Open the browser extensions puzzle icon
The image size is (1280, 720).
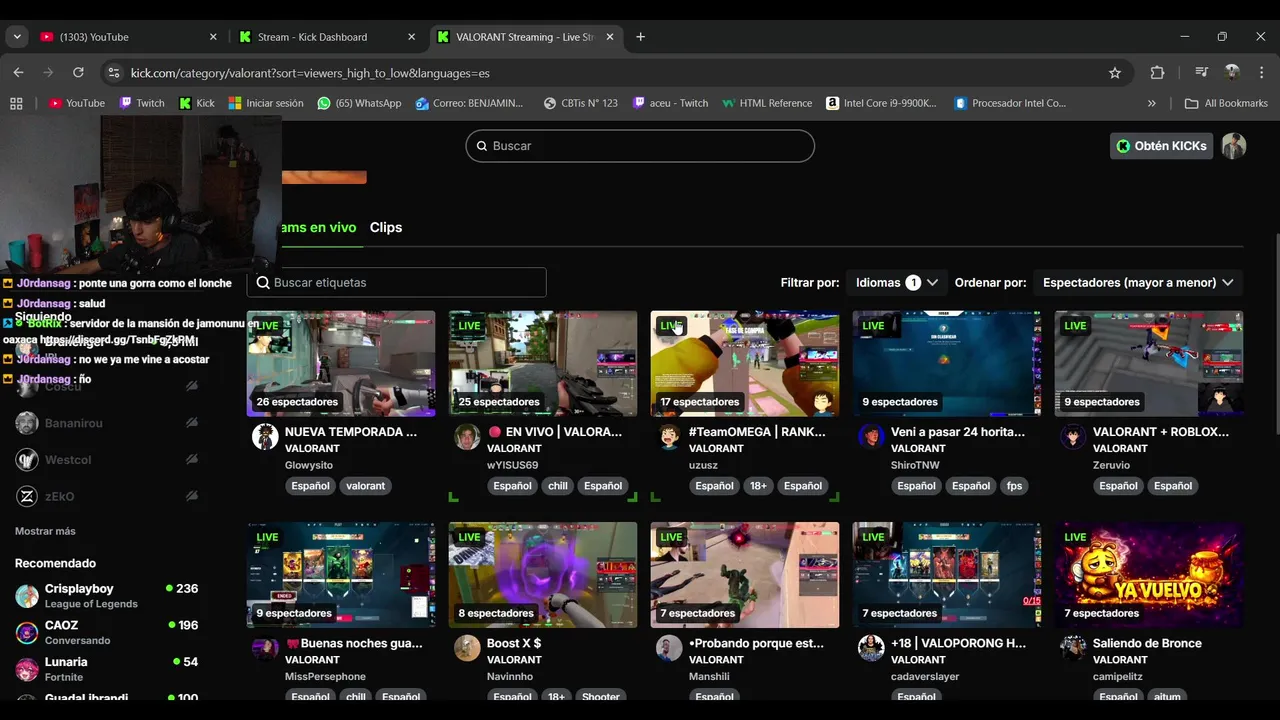1157,72
